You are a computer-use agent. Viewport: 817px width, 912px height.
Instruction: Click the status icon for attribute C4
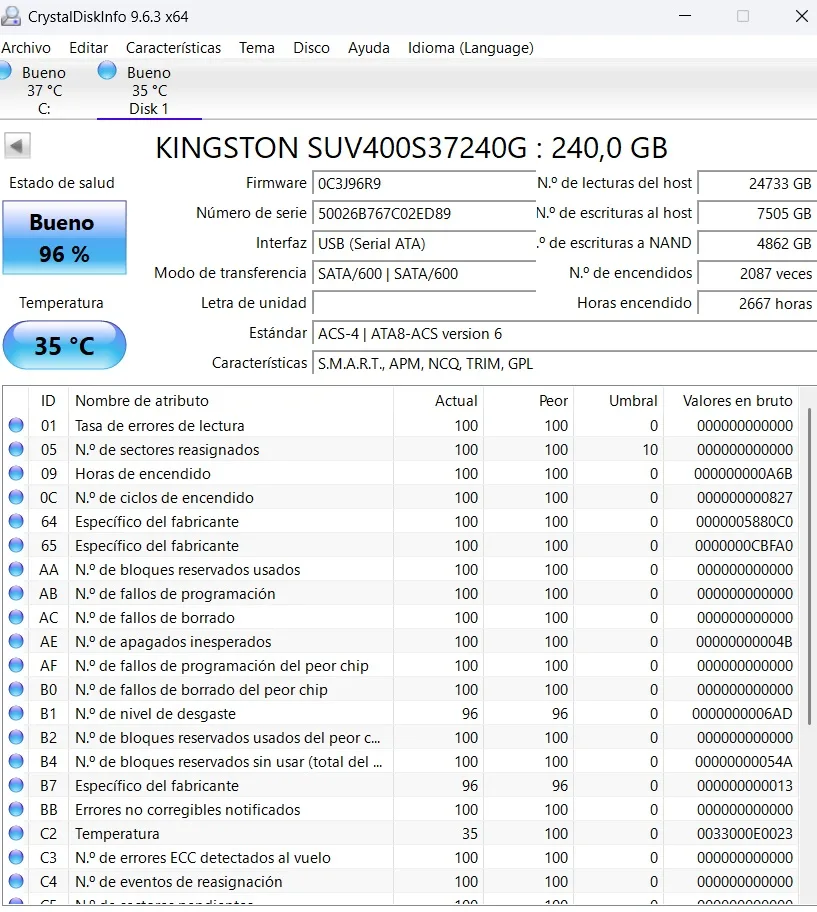click(16, 881)
